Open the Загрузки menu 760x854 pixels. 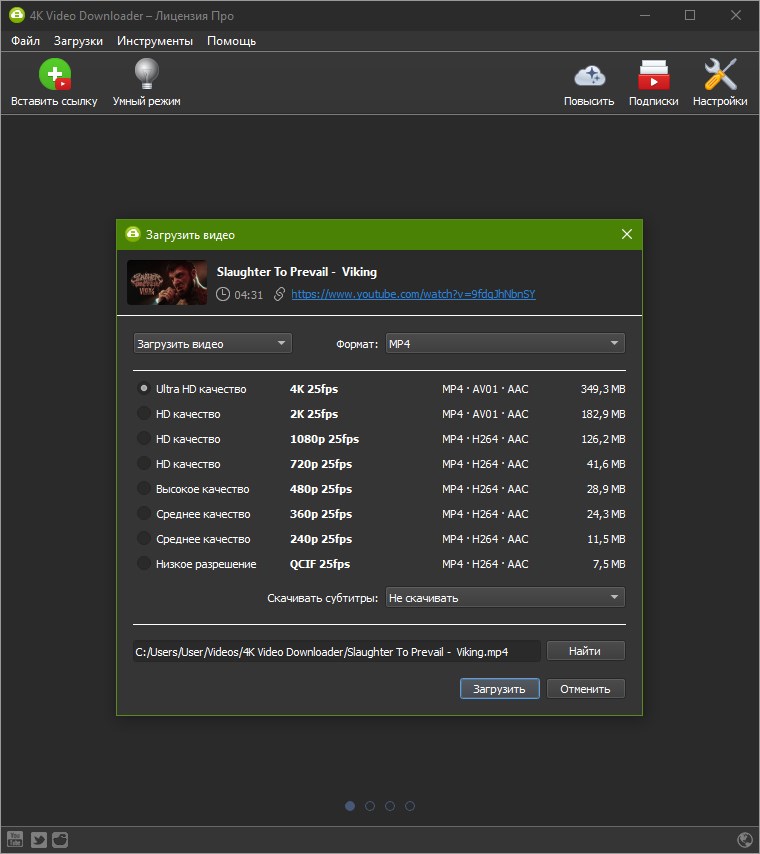tap(78, 41)
